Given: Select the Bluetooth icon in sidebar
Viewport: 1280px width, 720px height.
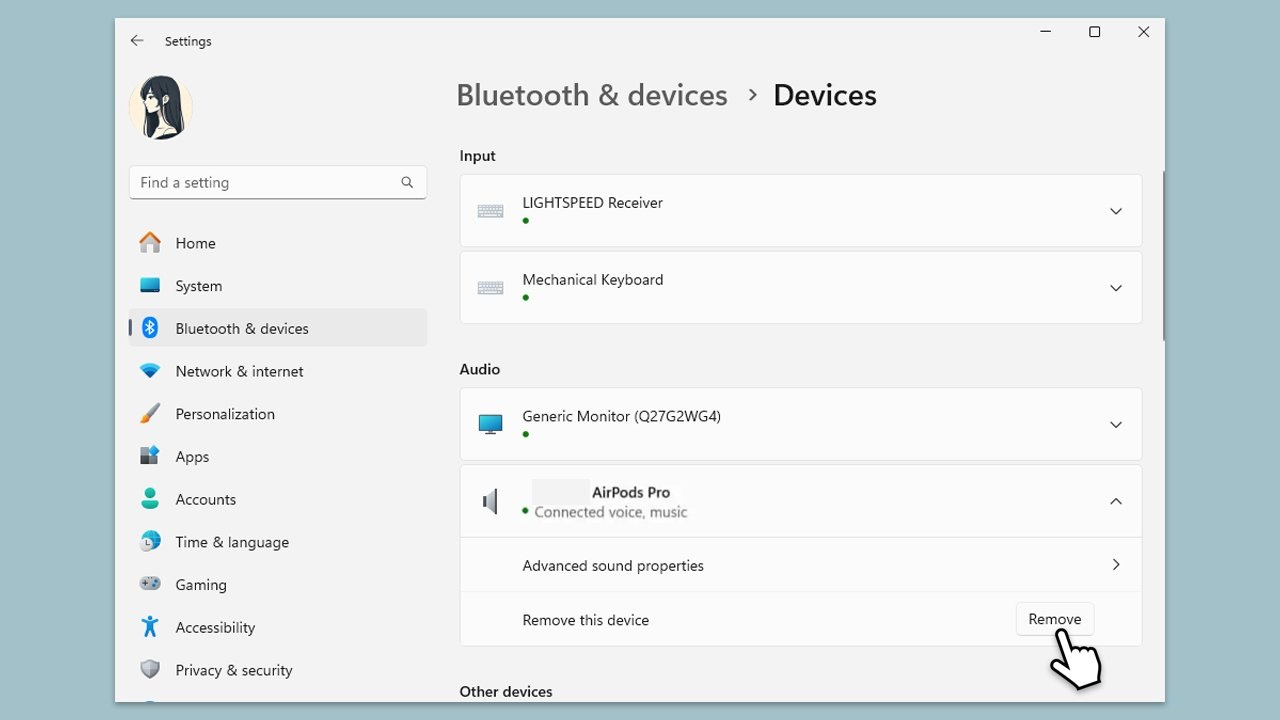Looking at the screenshot, I should pyautogui.click(x=150, y=328).
